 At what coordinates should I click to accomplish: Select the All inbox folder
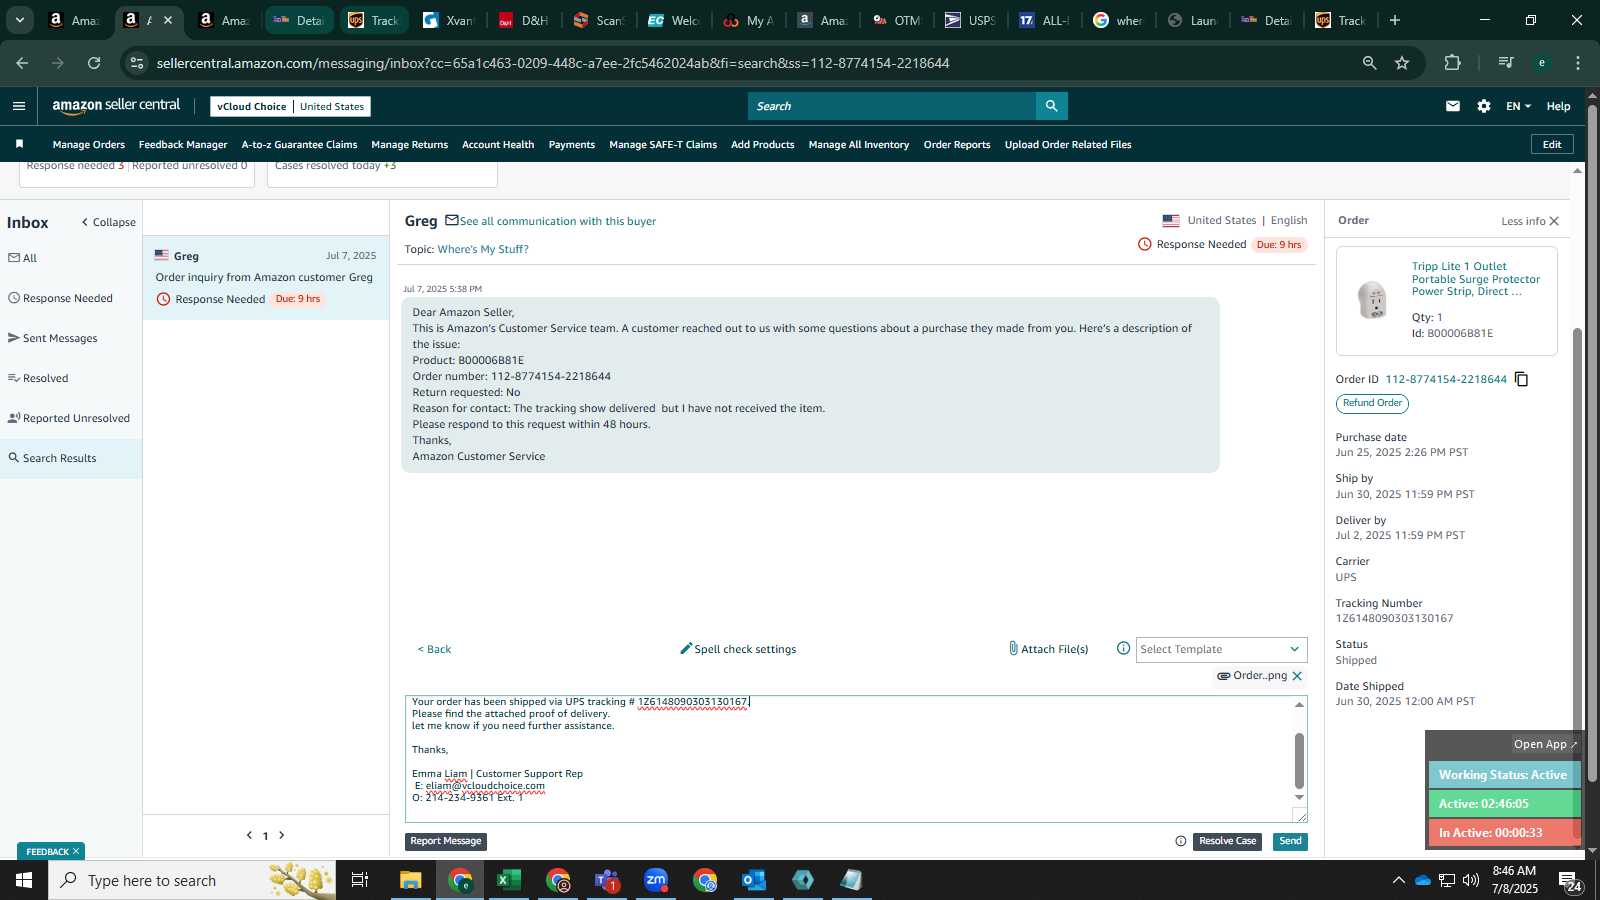pyautogui.click(x=23, y=258)
